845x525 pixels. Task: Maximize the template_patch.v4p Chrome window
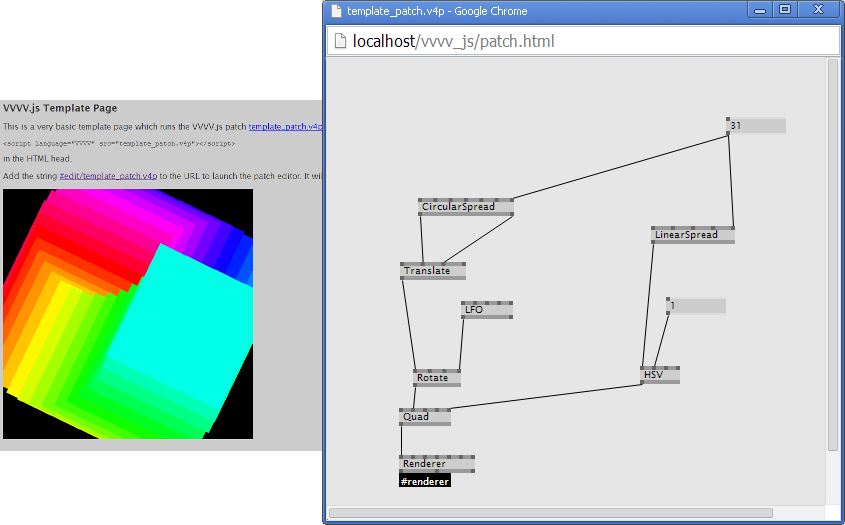click(x=785, y=10)
